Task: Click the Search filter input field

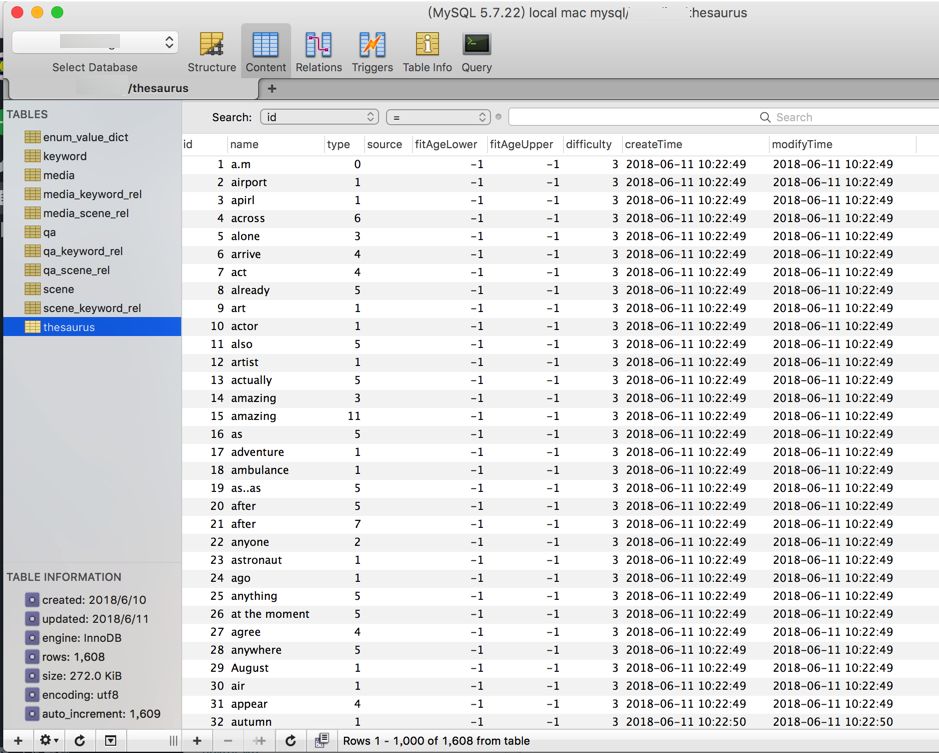Action: 723,117
